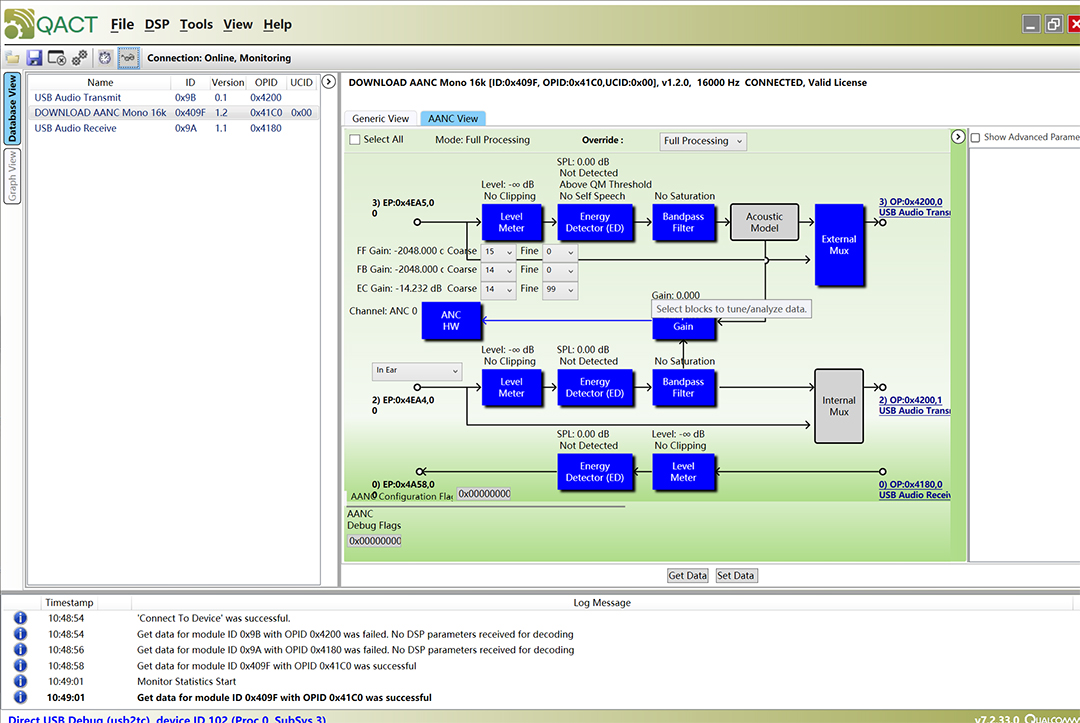Collapse the module list panel arrow
The height and width of the screenshot is (723, 1080).
(x=328, y=82)
